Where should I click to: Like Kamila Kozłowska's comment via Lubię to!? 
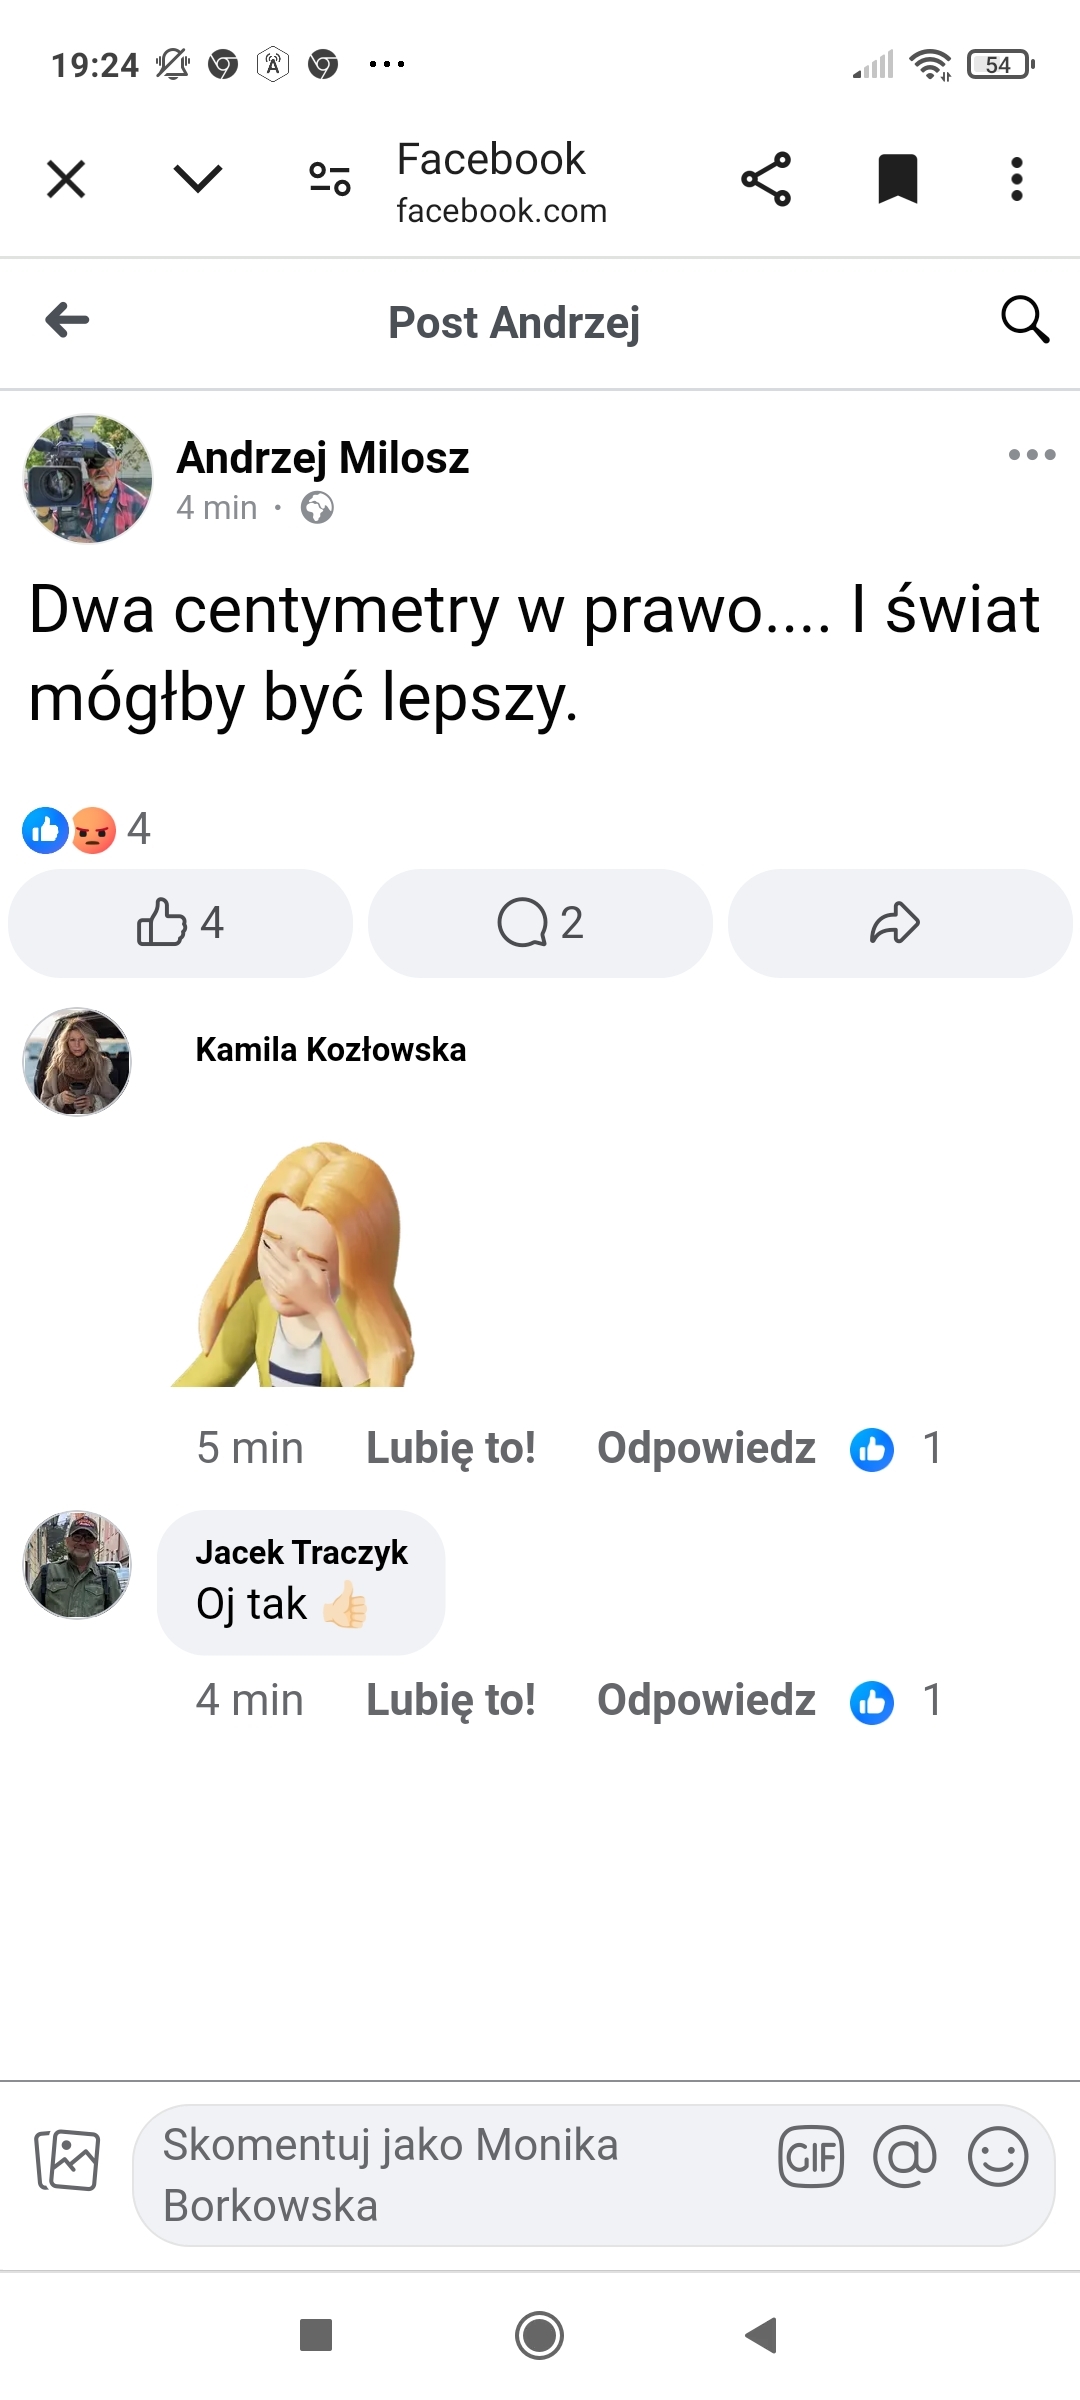click(450, 1448)
